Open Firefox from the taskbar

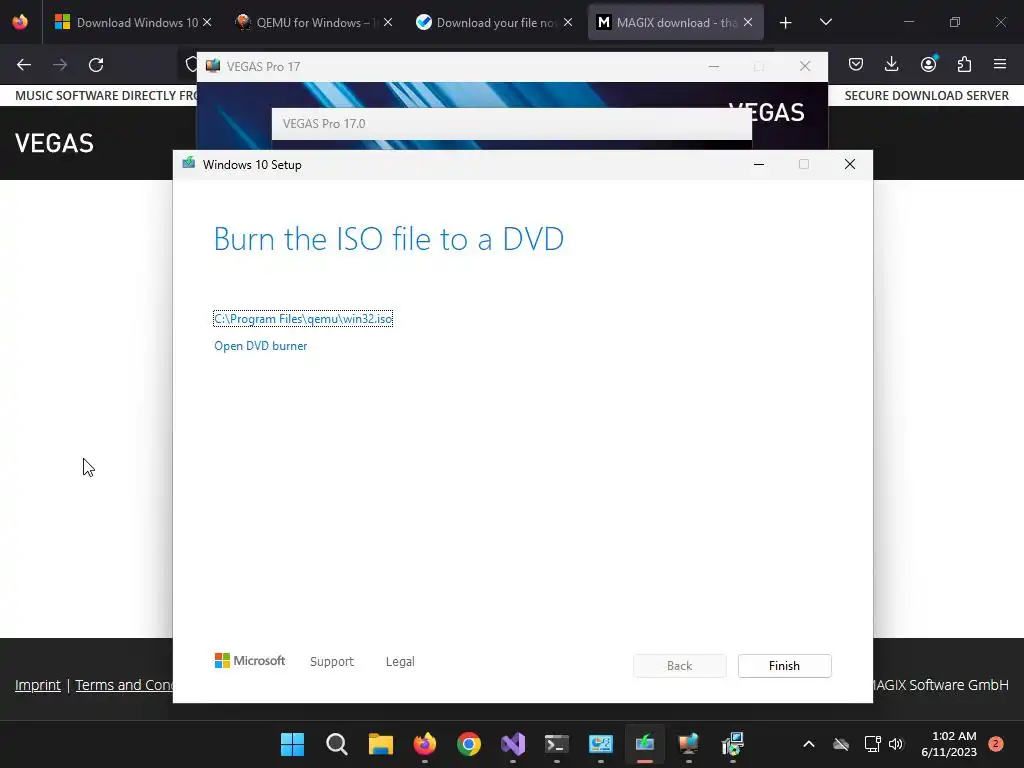coord(424,744)
